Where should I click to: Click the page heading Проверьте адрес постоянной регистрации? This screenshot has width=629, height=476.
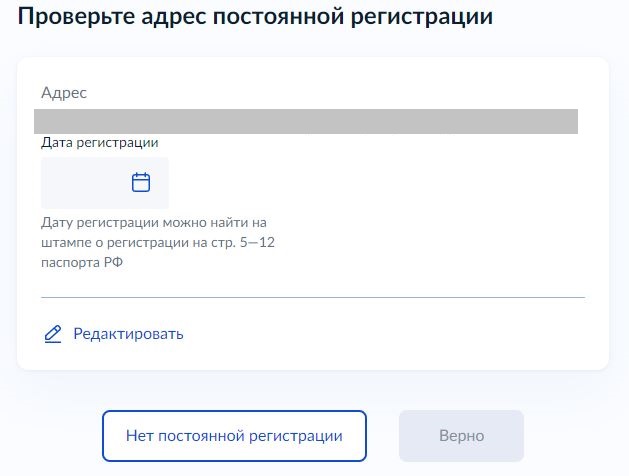(x=255, y=17)
